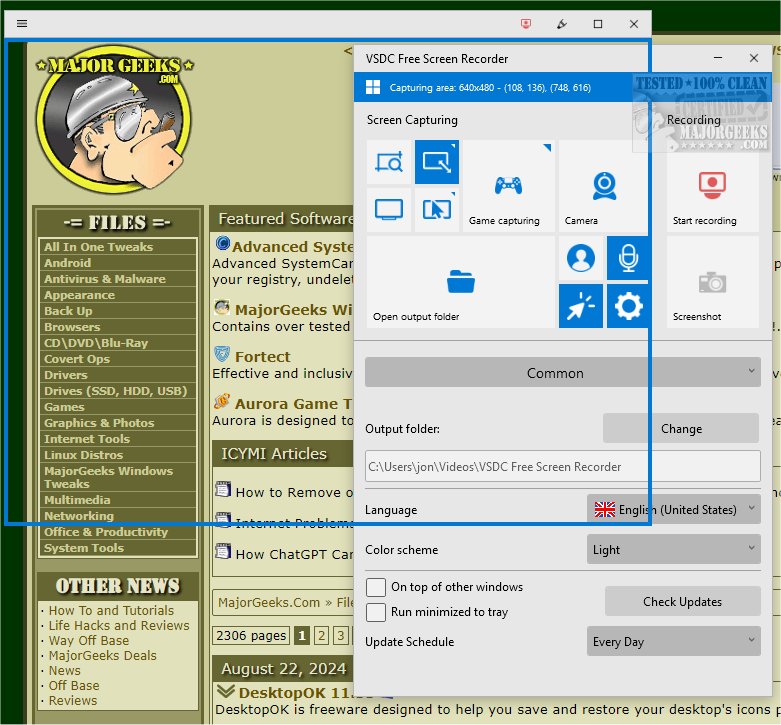The image size is (781, 725).
Task: Toggle the webcam overlay person icon
Action: click(x=581, y=258)
